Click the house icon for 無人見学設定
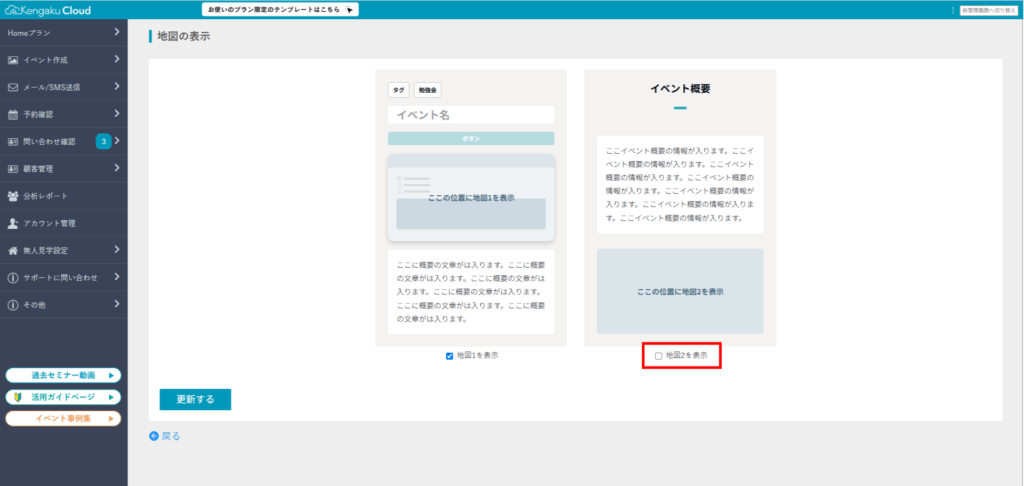Image resolution: width=1024 pixels, height=486 pixels. tap(13, 250)
